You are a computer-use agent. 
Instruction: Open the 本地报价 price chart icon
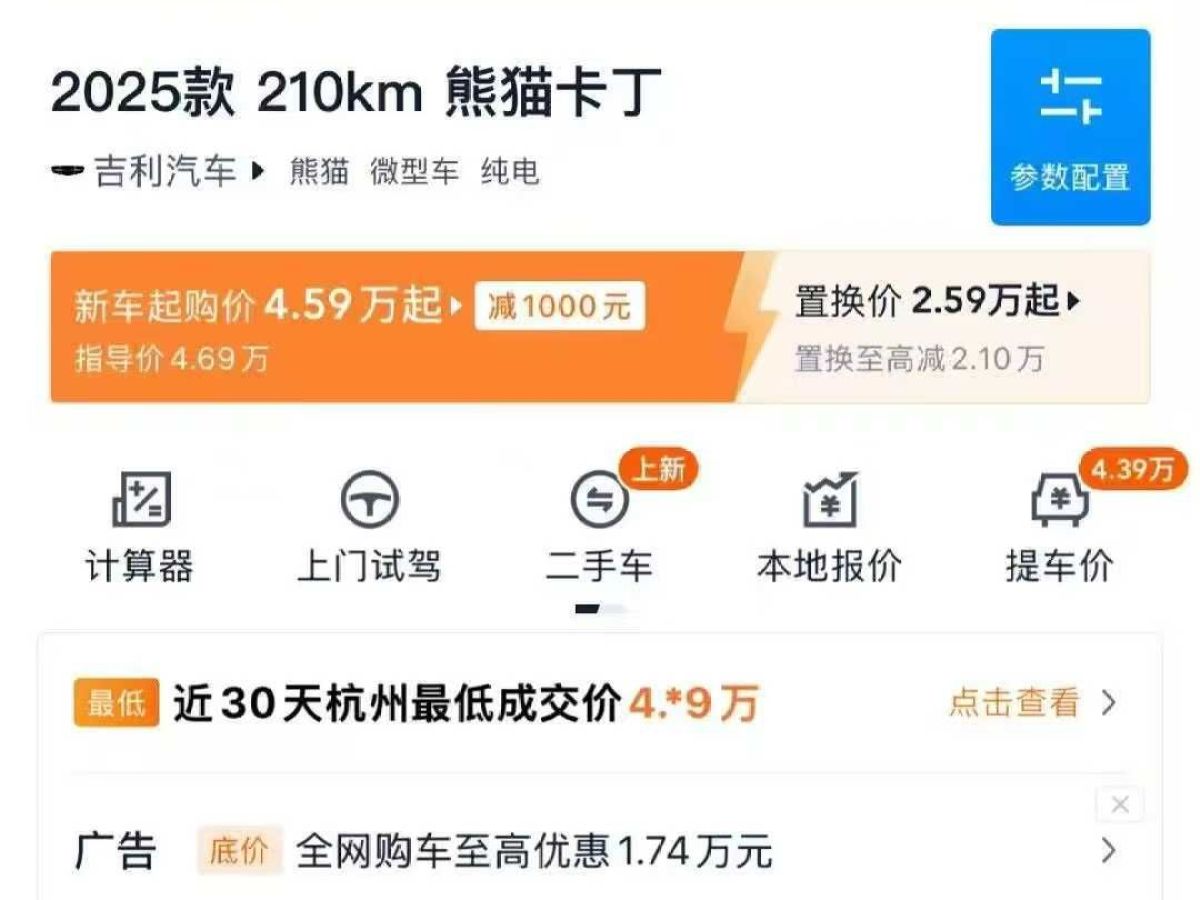click(830, 500)
